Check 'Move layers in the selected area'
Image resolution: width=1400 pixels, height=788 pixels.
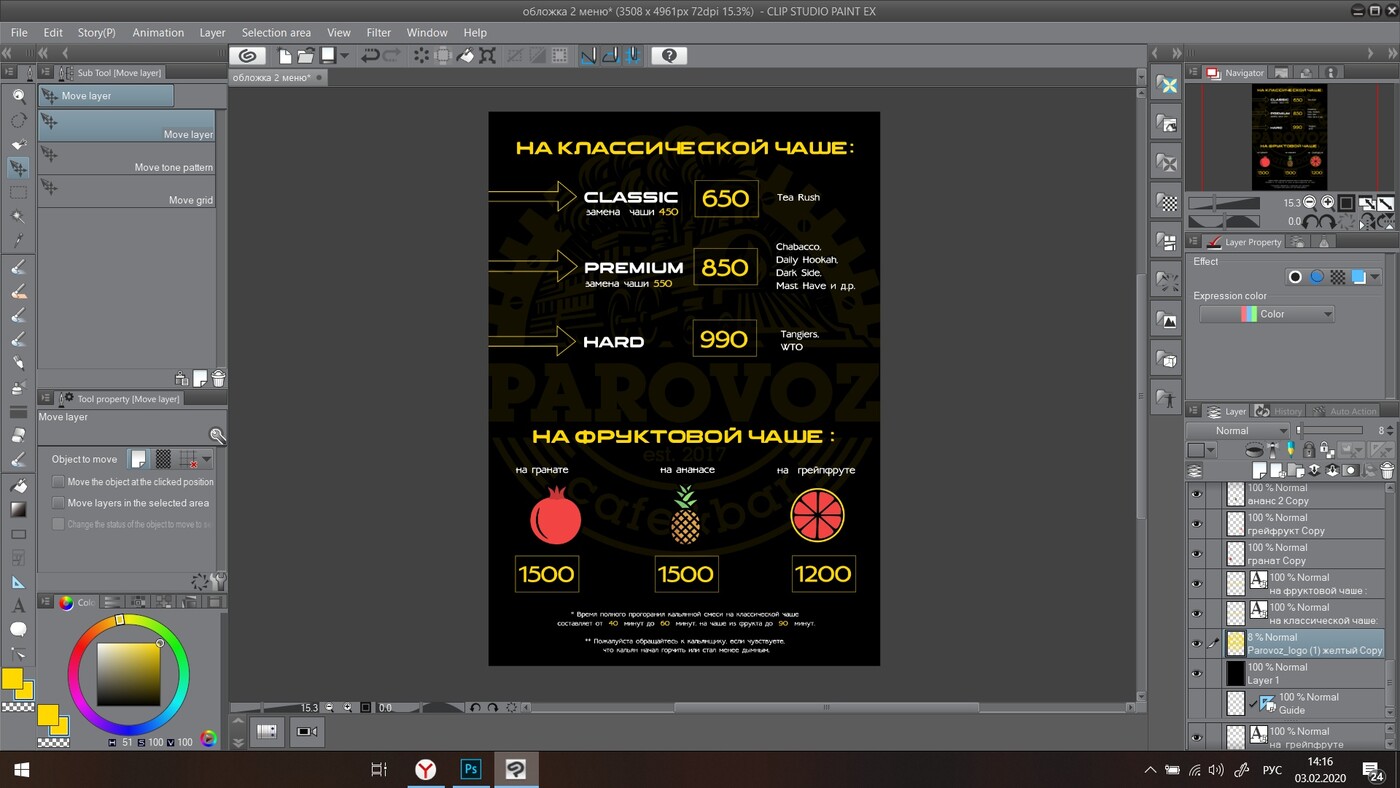click(x=58, y=503)
